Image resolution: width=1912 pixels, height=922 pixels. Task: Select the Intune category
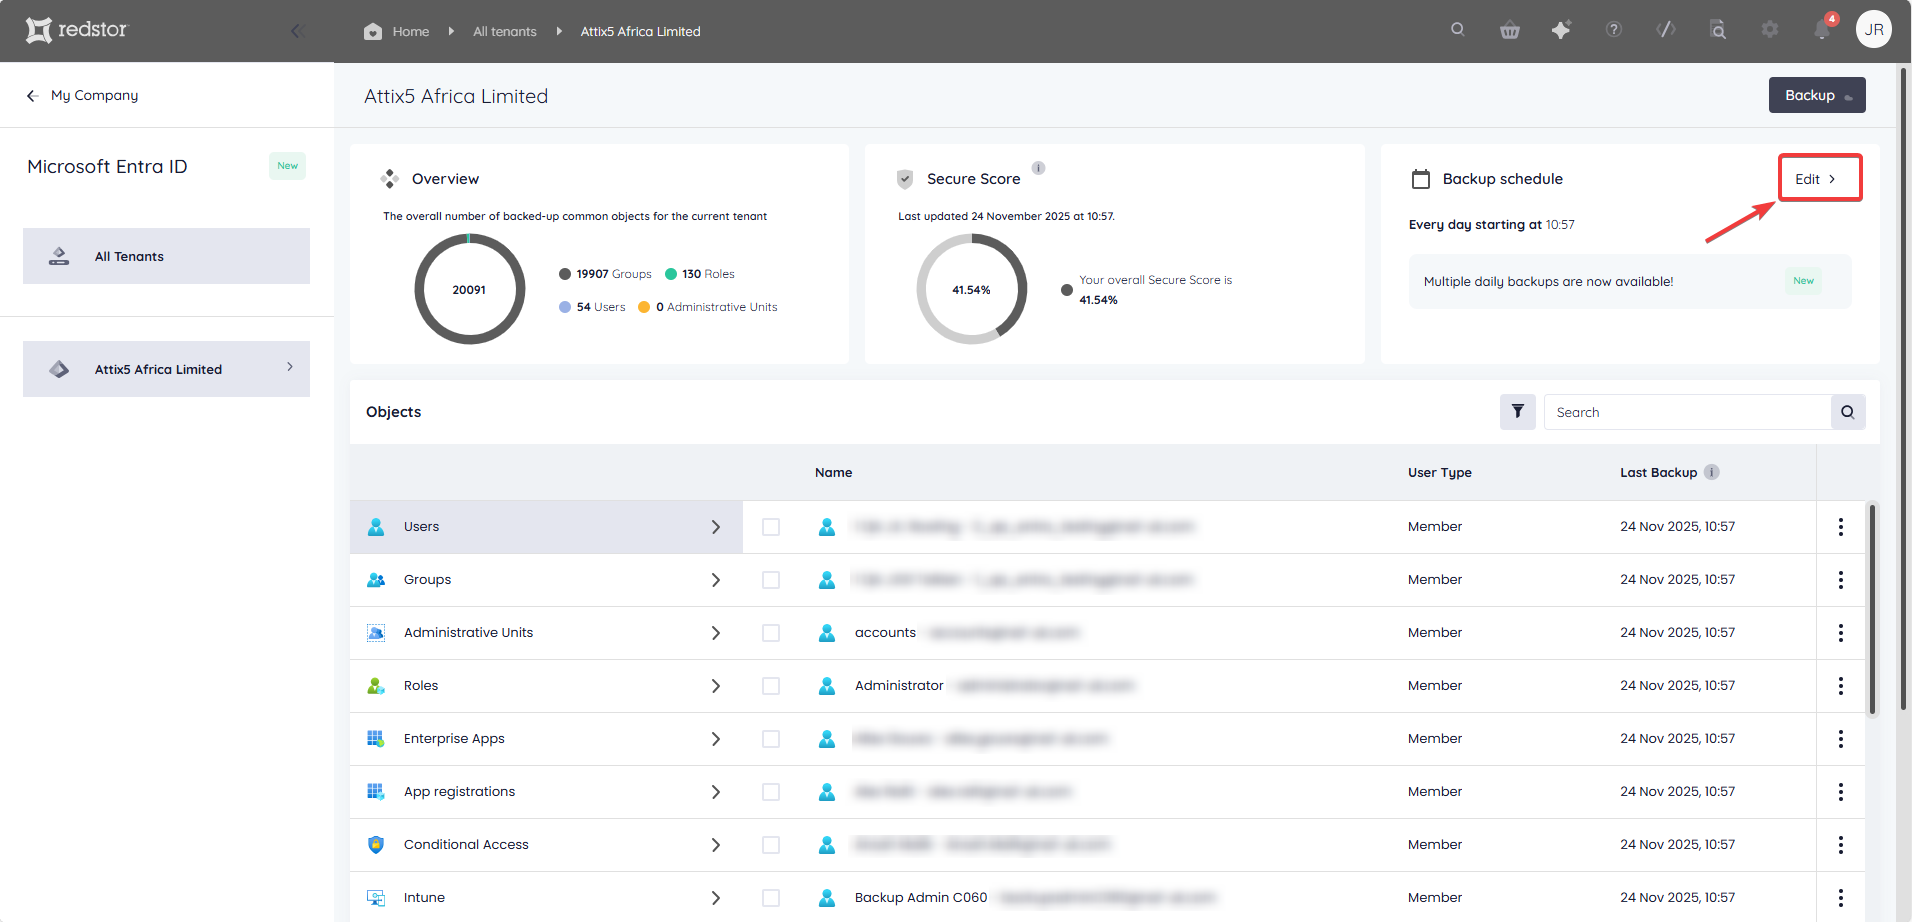coord(546,897)
